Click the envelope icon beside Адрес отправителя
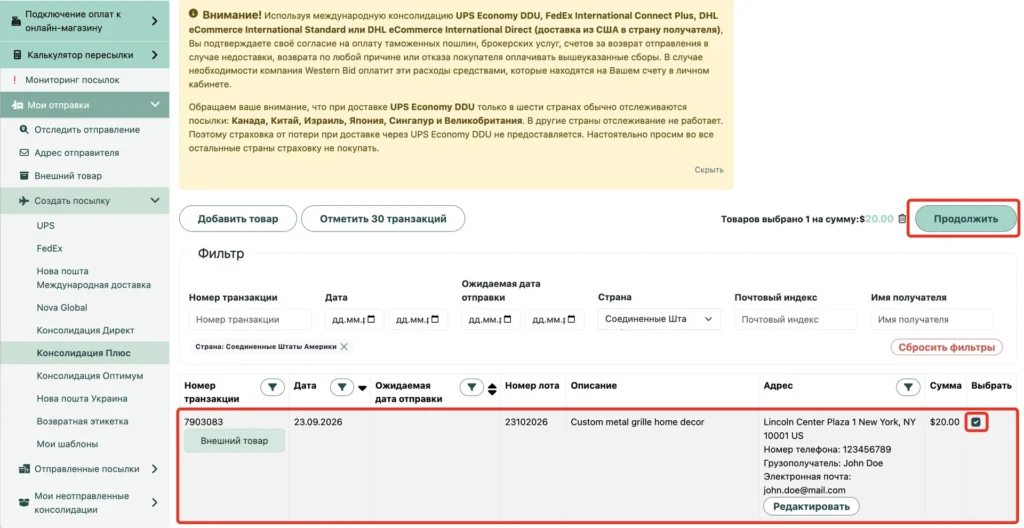 tap(24, 152)
